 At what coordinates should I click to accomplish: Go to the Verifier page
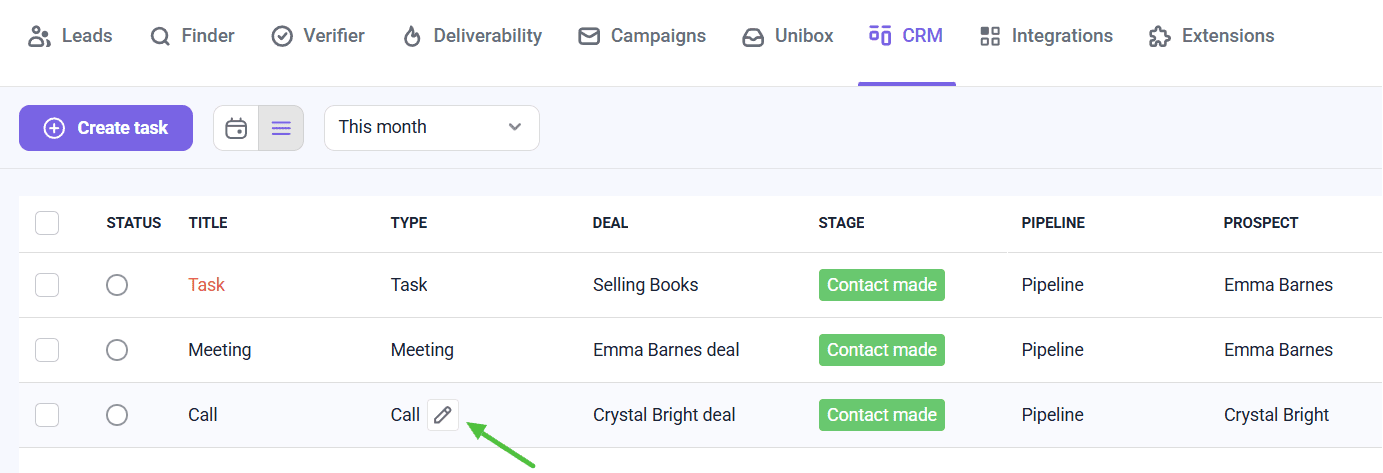point(318,36)
